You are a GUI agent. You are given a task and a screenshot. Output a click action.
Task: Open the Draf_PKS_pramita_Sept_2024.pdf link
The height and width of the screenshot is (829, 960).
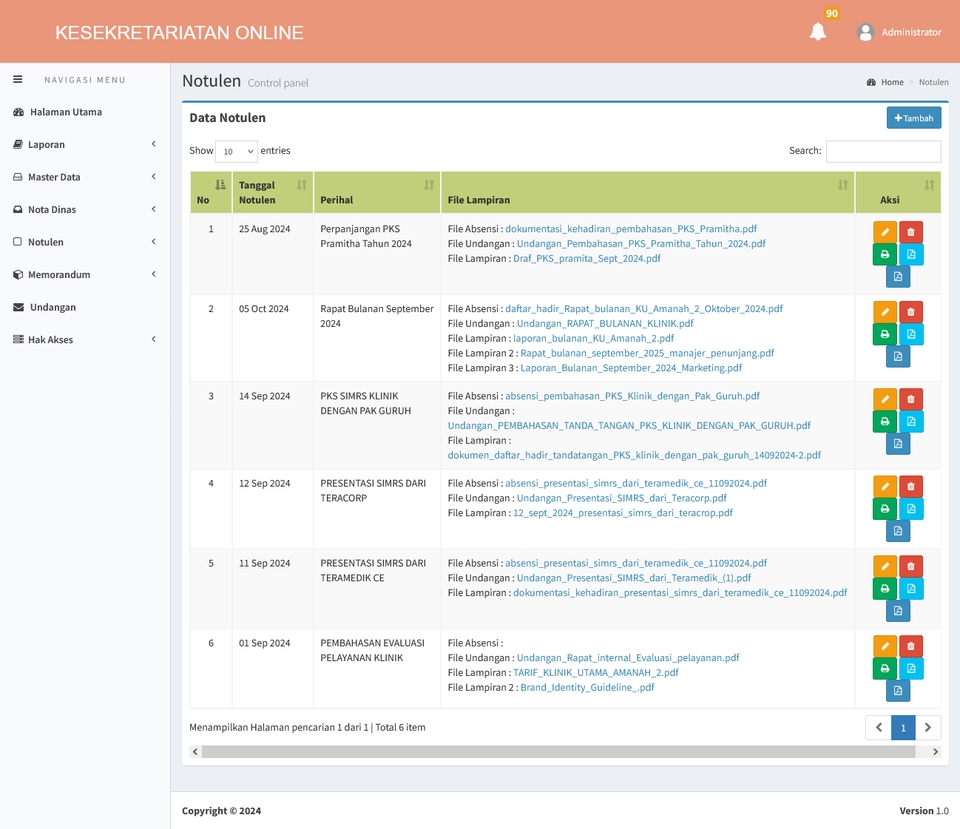[x=586, y=258]
